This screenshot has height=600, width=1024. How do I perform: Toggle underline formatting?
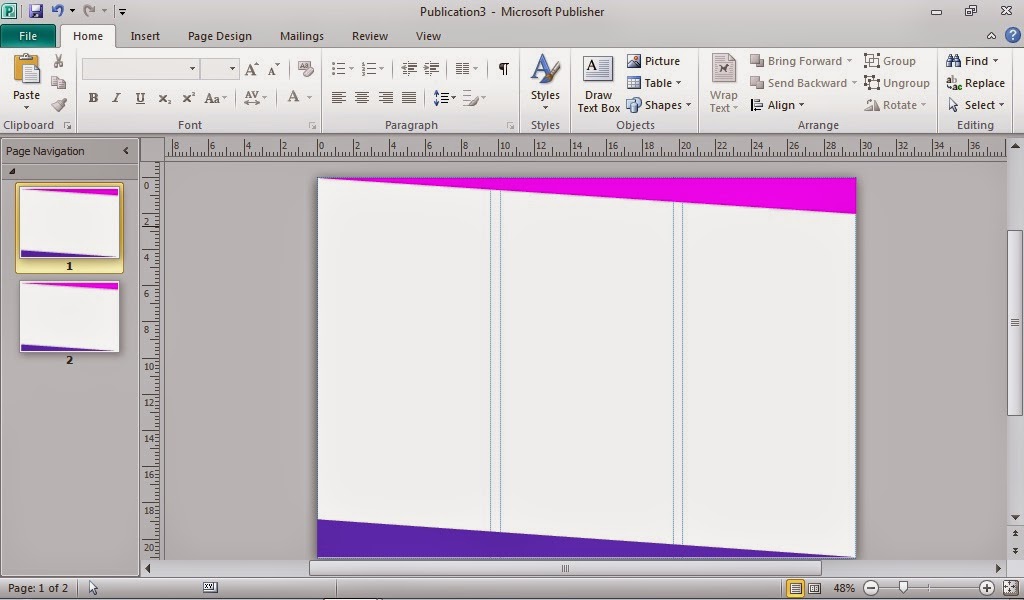140,98
